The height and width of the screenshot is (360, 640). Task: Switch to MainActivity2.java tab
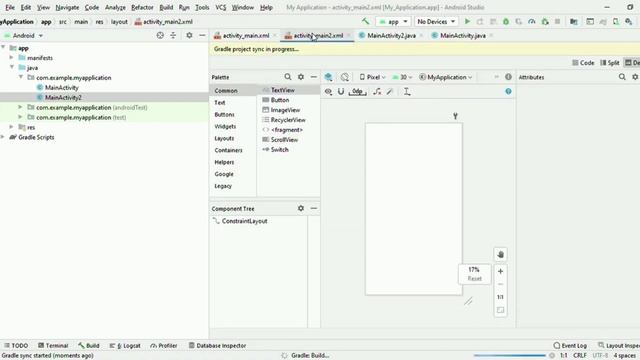coord(391,36)
